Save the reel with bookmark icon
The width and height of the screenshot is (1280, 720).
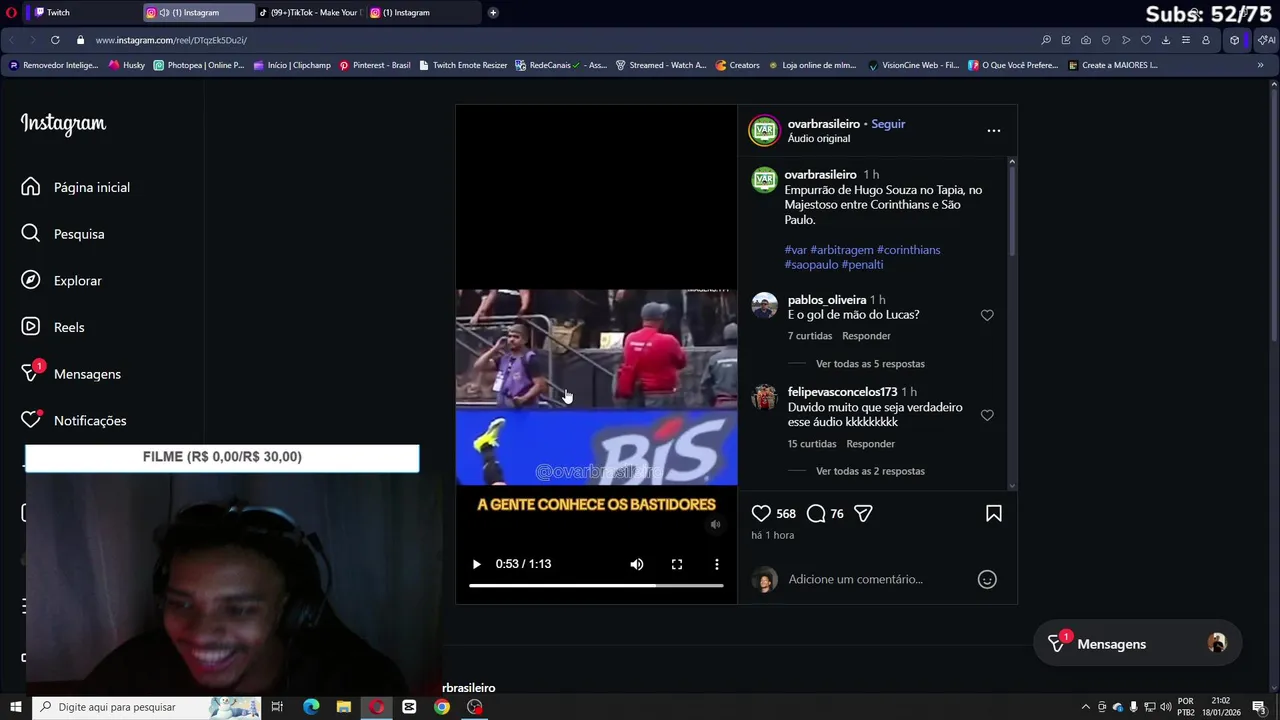(994, 513)
